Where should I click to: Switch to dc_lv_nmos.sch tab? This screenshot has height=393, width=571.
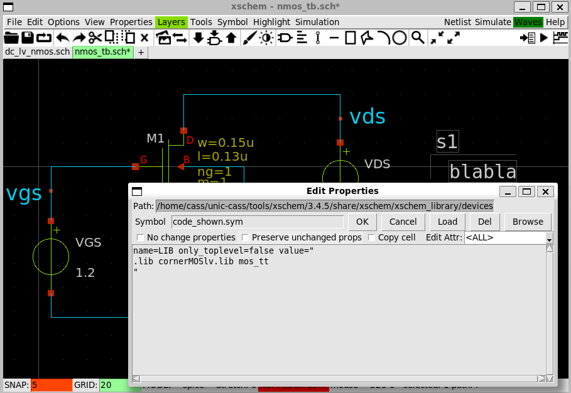[37, 52]
